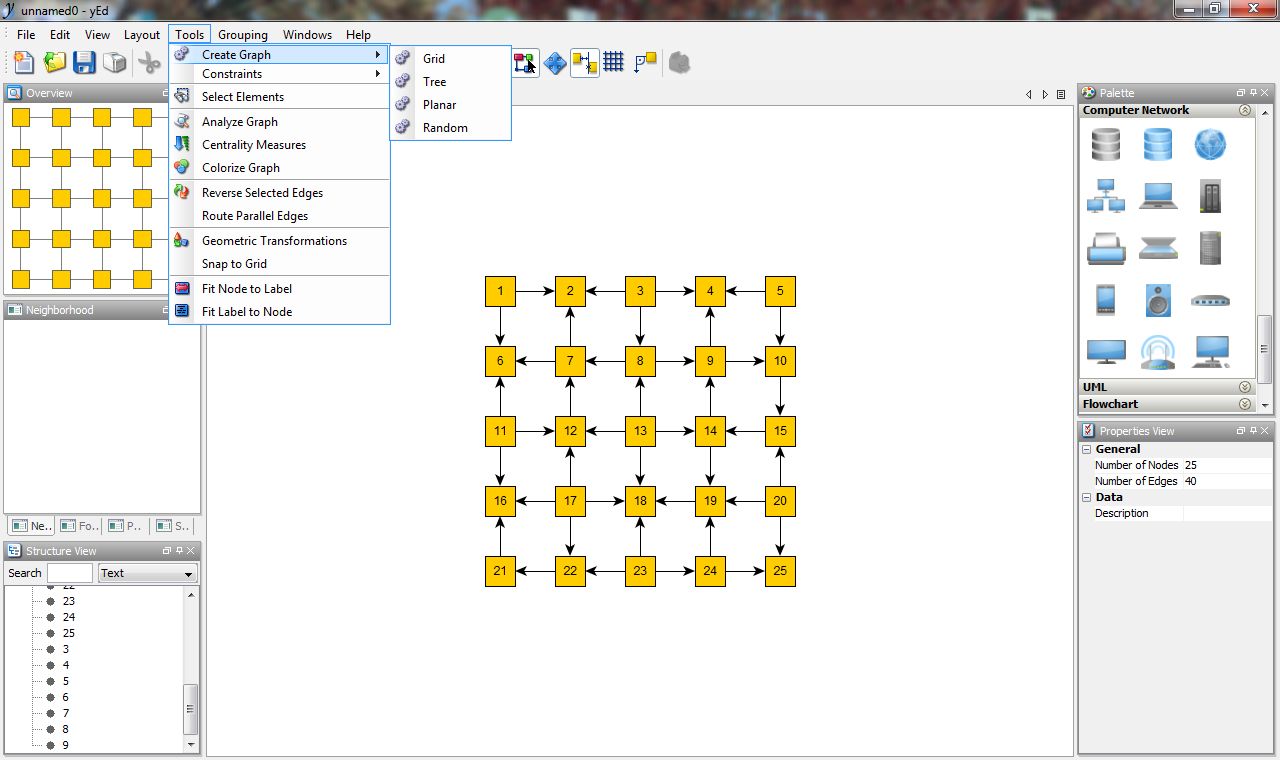Open the Help menu
1280x760 pixels.
point(358,35)
